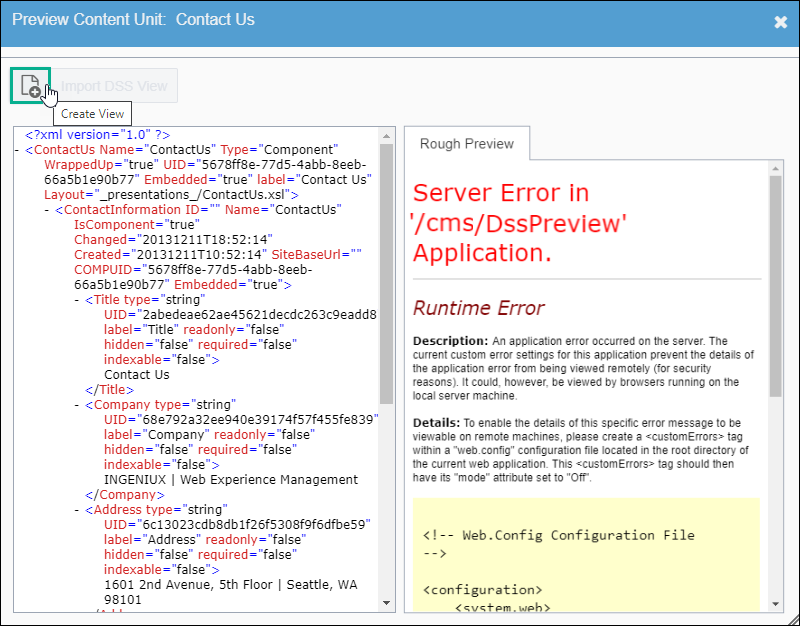Collapse the ContactUs root XML node
Screen dimensions: 800x626
[x=17, y=150]
